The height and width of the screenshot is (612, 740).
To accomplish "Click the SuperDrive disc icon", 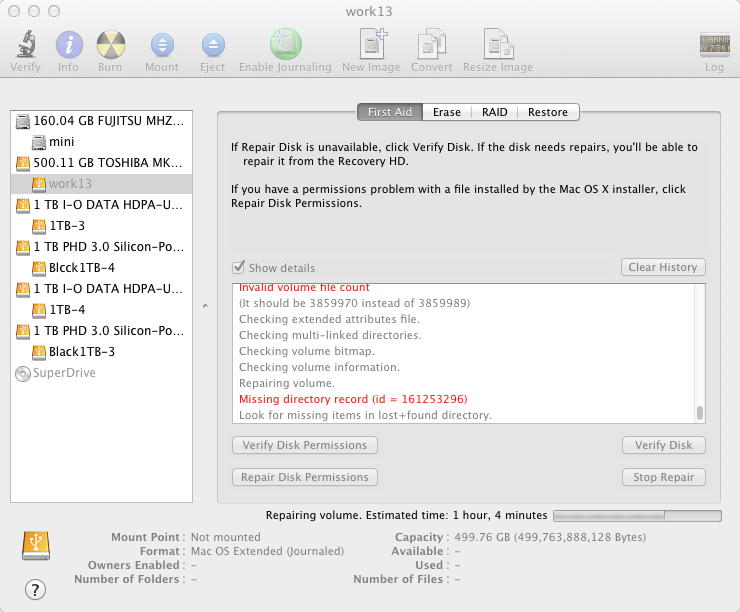I will [x=23, y=373].
